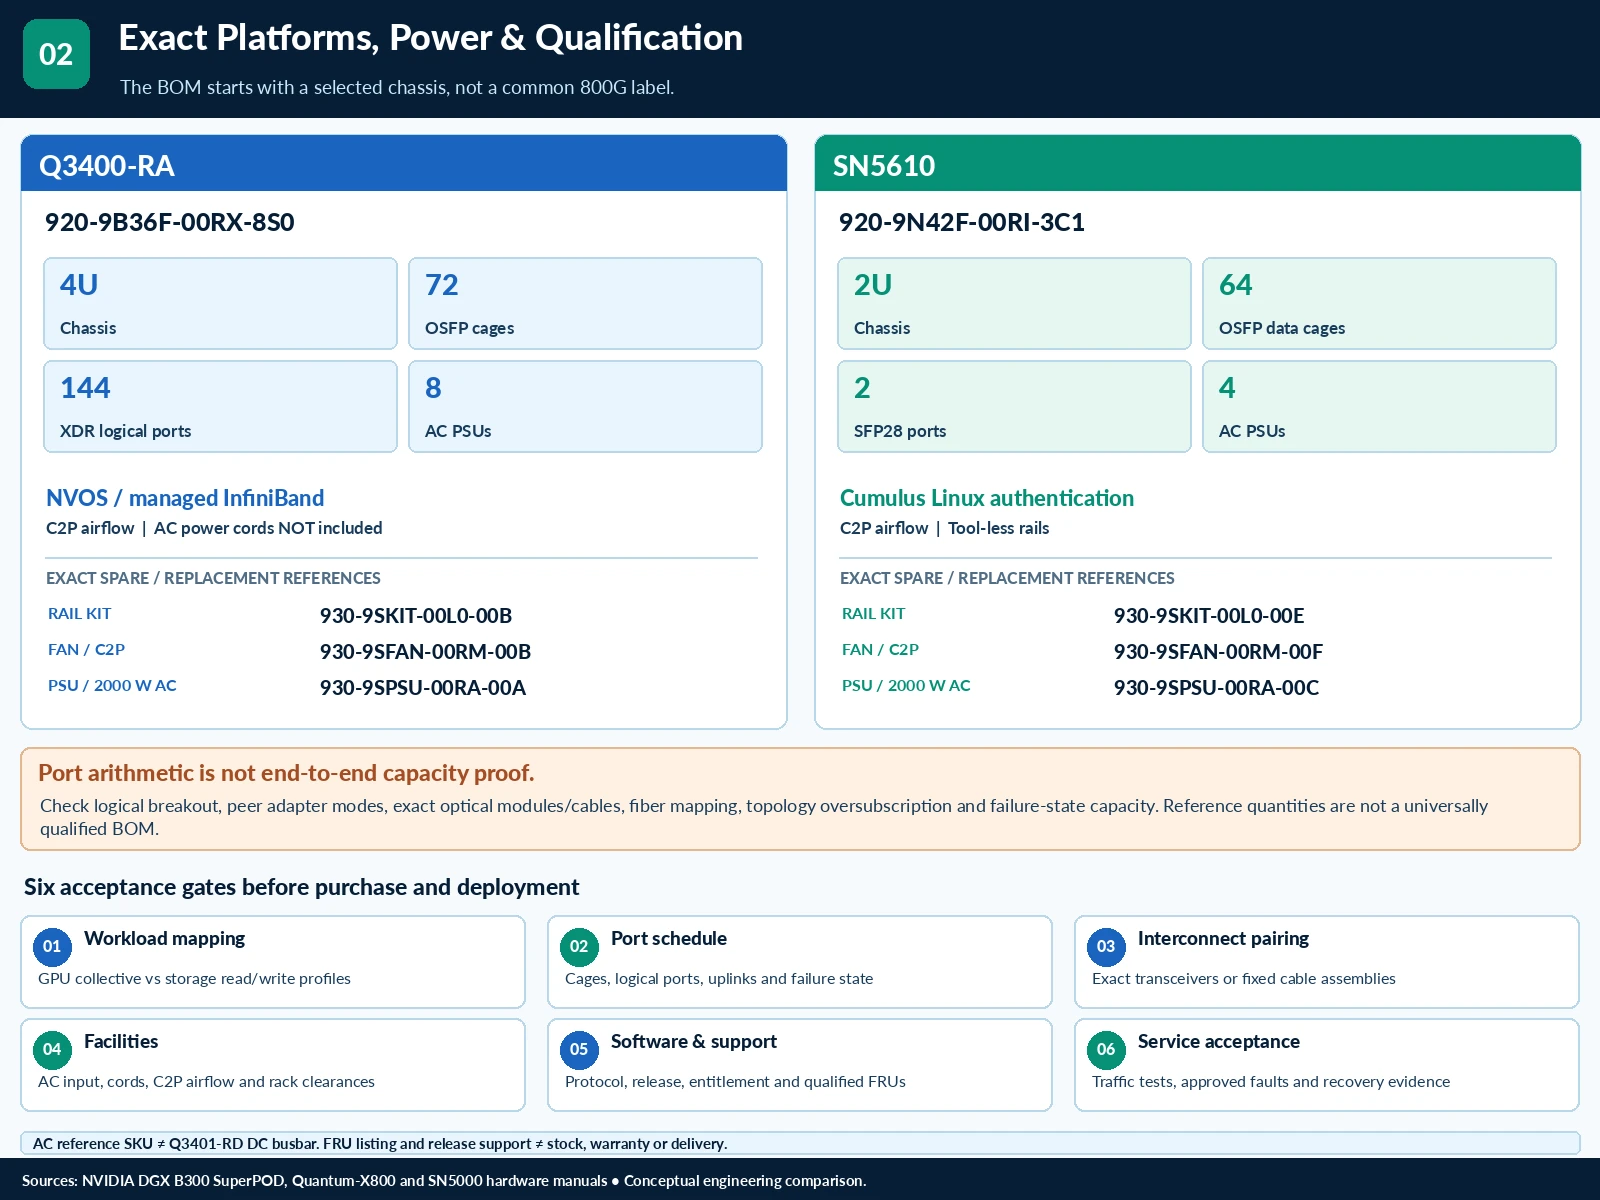This screenshot has width=1600, height=1200.
Task: Click the Software & support title
Action: 694,1041
